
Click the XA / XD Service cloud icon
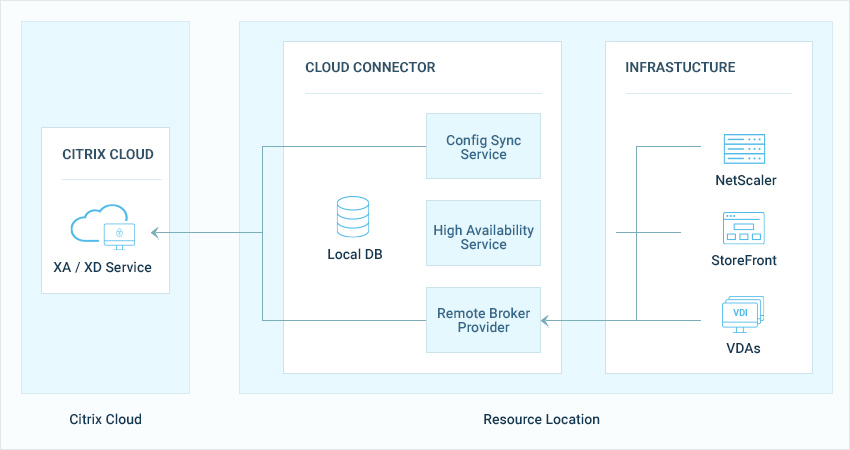pos(103,227)
